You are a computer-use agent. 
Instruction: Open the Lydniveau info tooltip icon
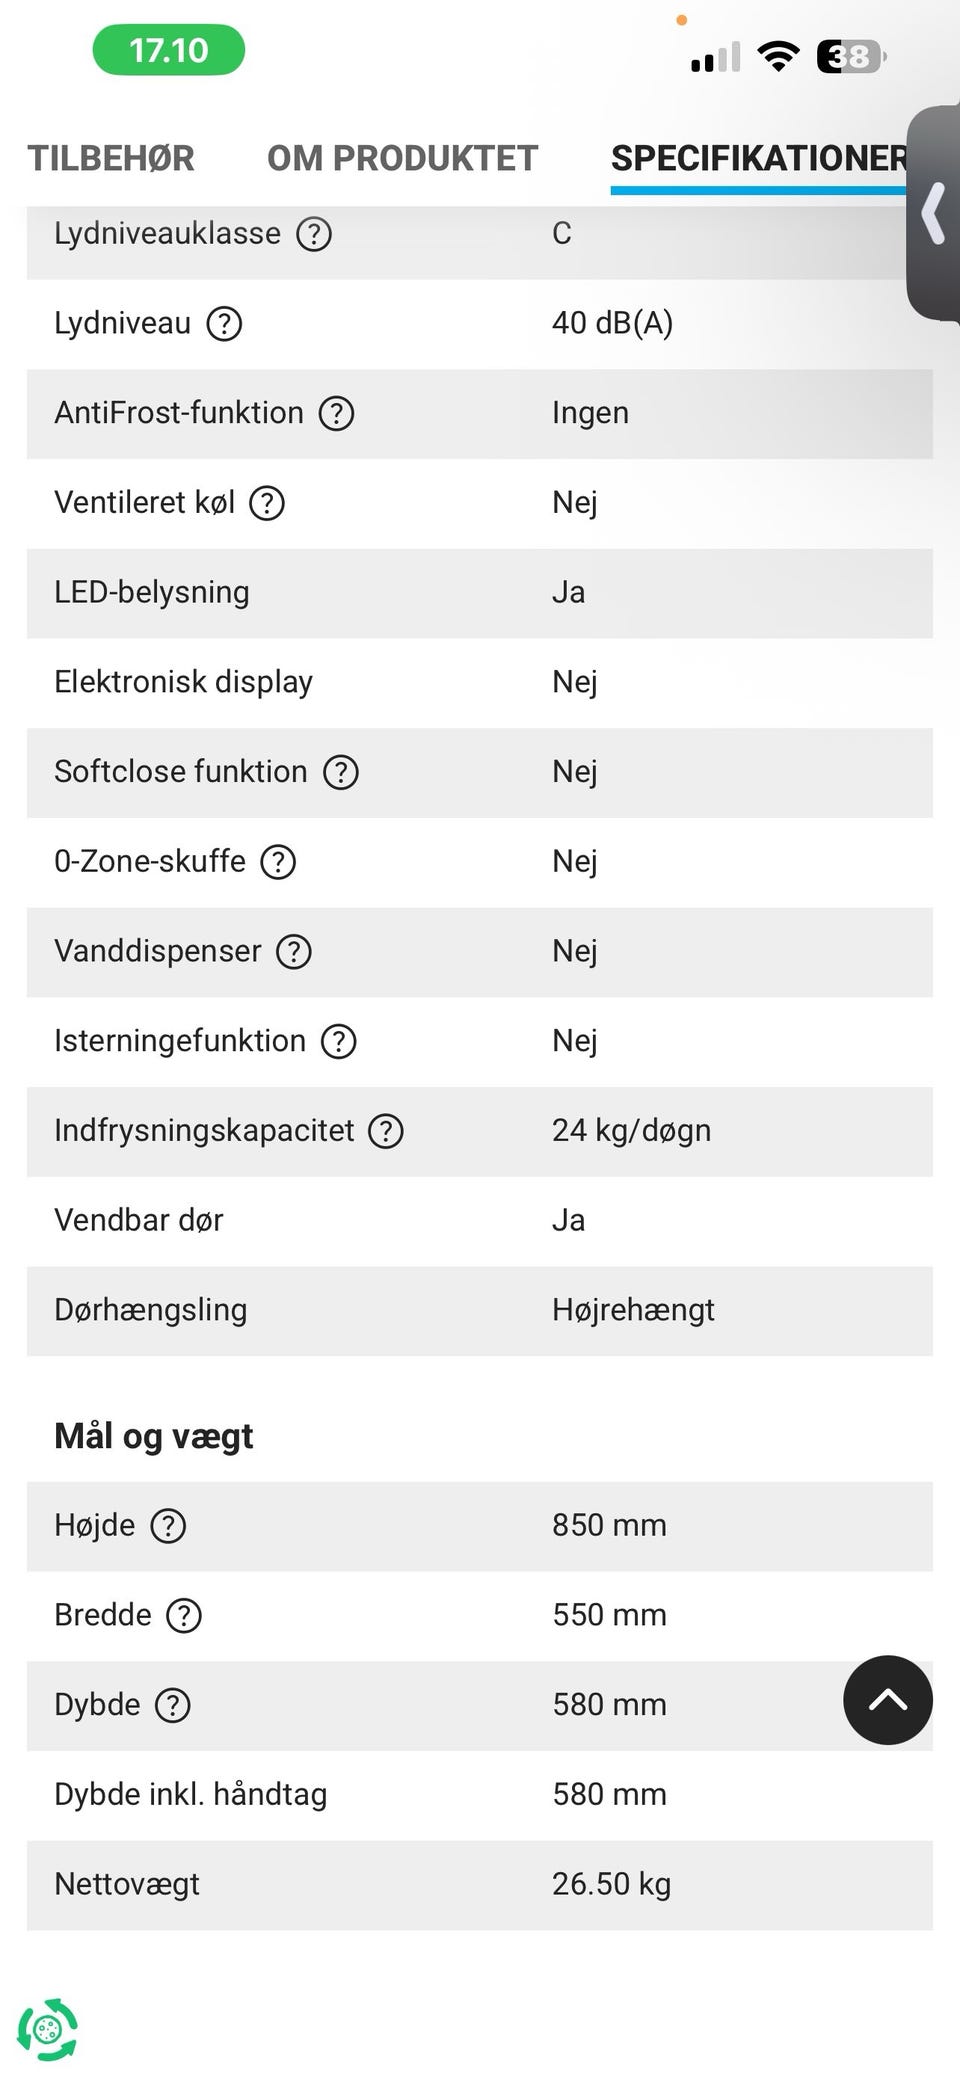[224, 324]
